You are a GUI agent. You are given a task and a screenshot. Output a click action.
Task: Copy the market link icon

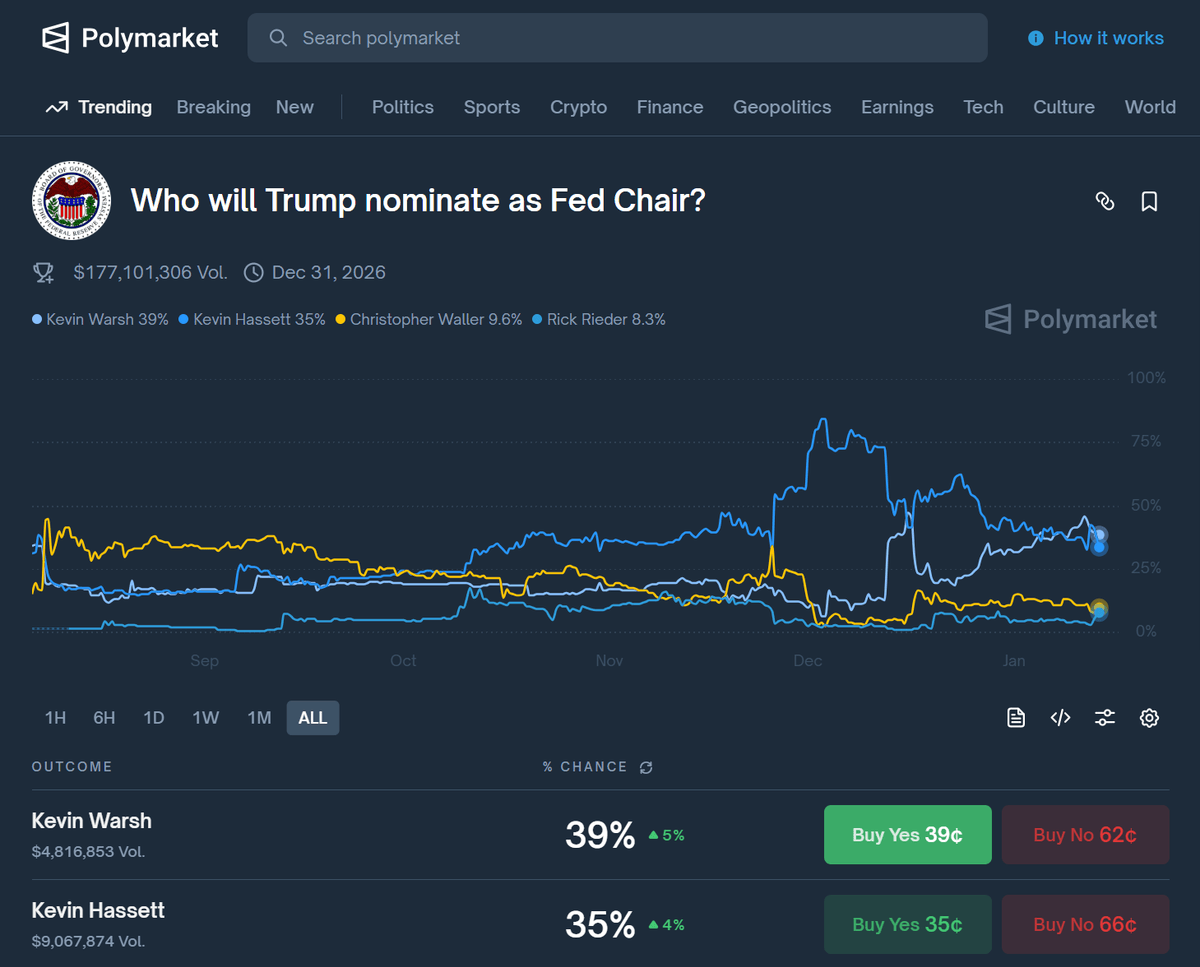click(x=1105, y=201)
